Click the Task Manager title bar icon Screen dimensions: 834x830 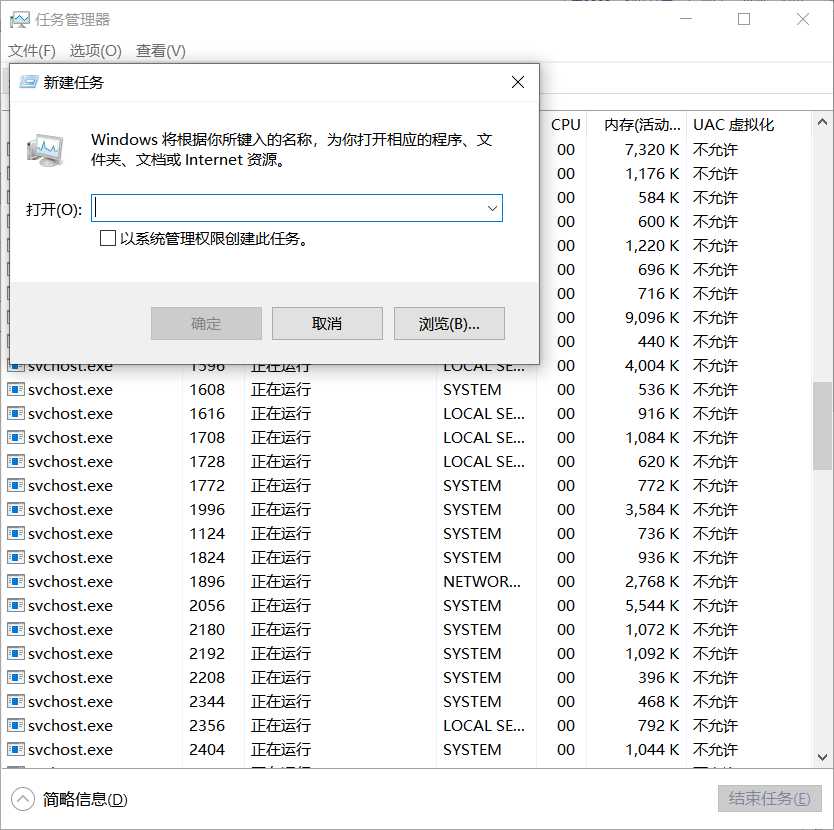[x=20, y=20]
